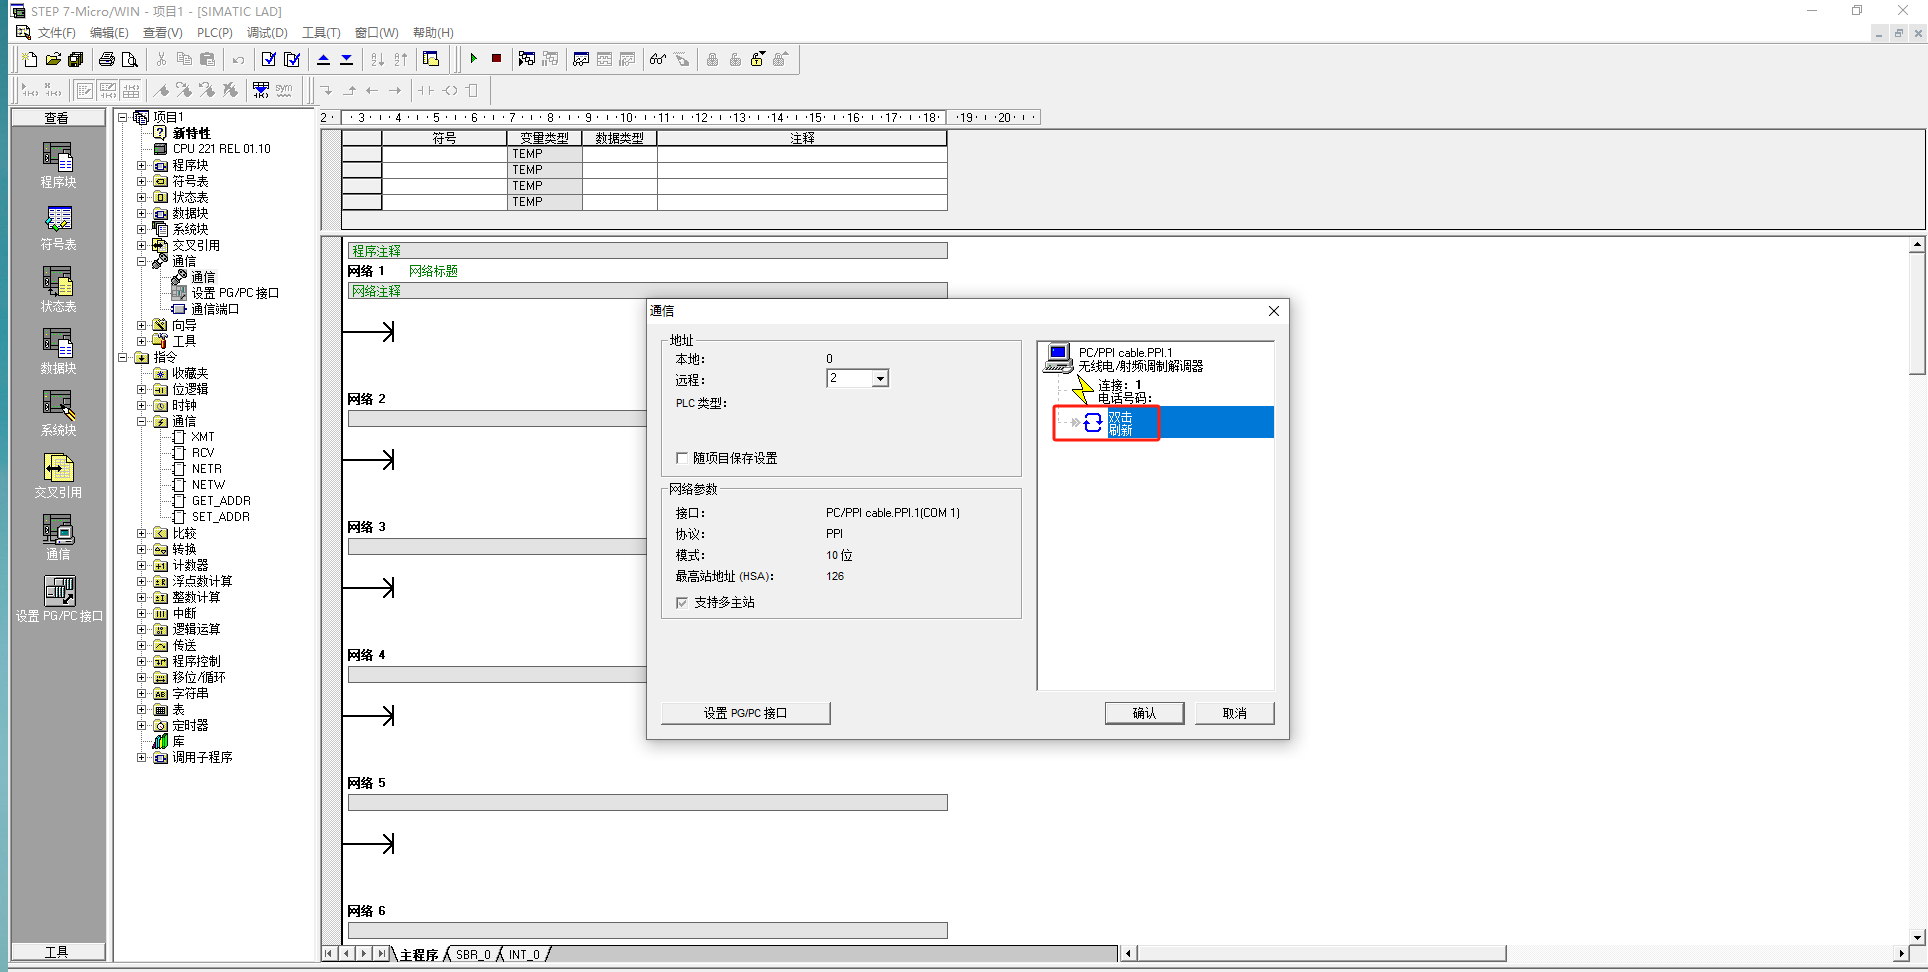The image size is (1928, 972).
Task: Click the 网络标题 of network 1
Action: point(433,271)
